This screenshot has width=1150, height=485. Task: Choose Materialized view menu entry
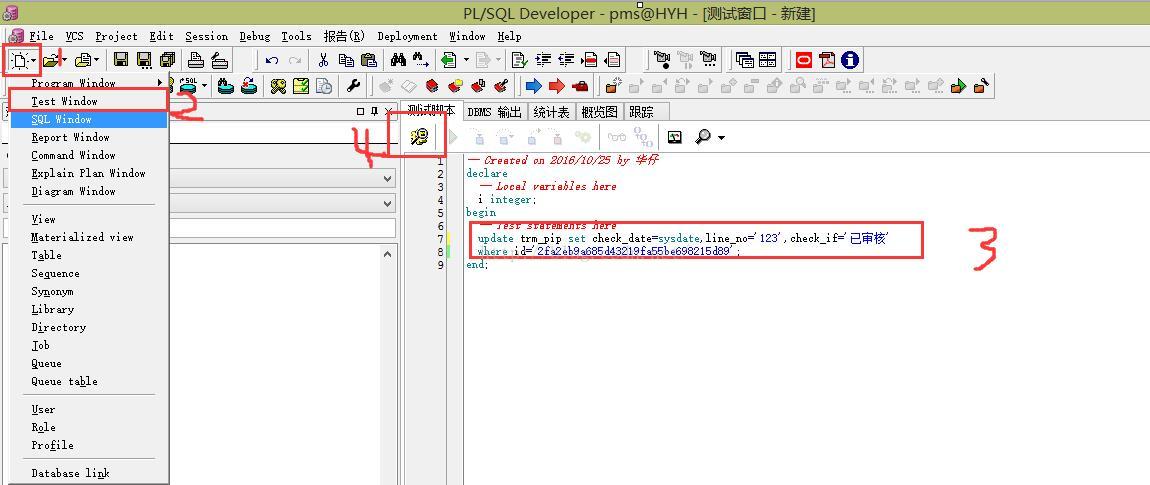tap(89, 237)
